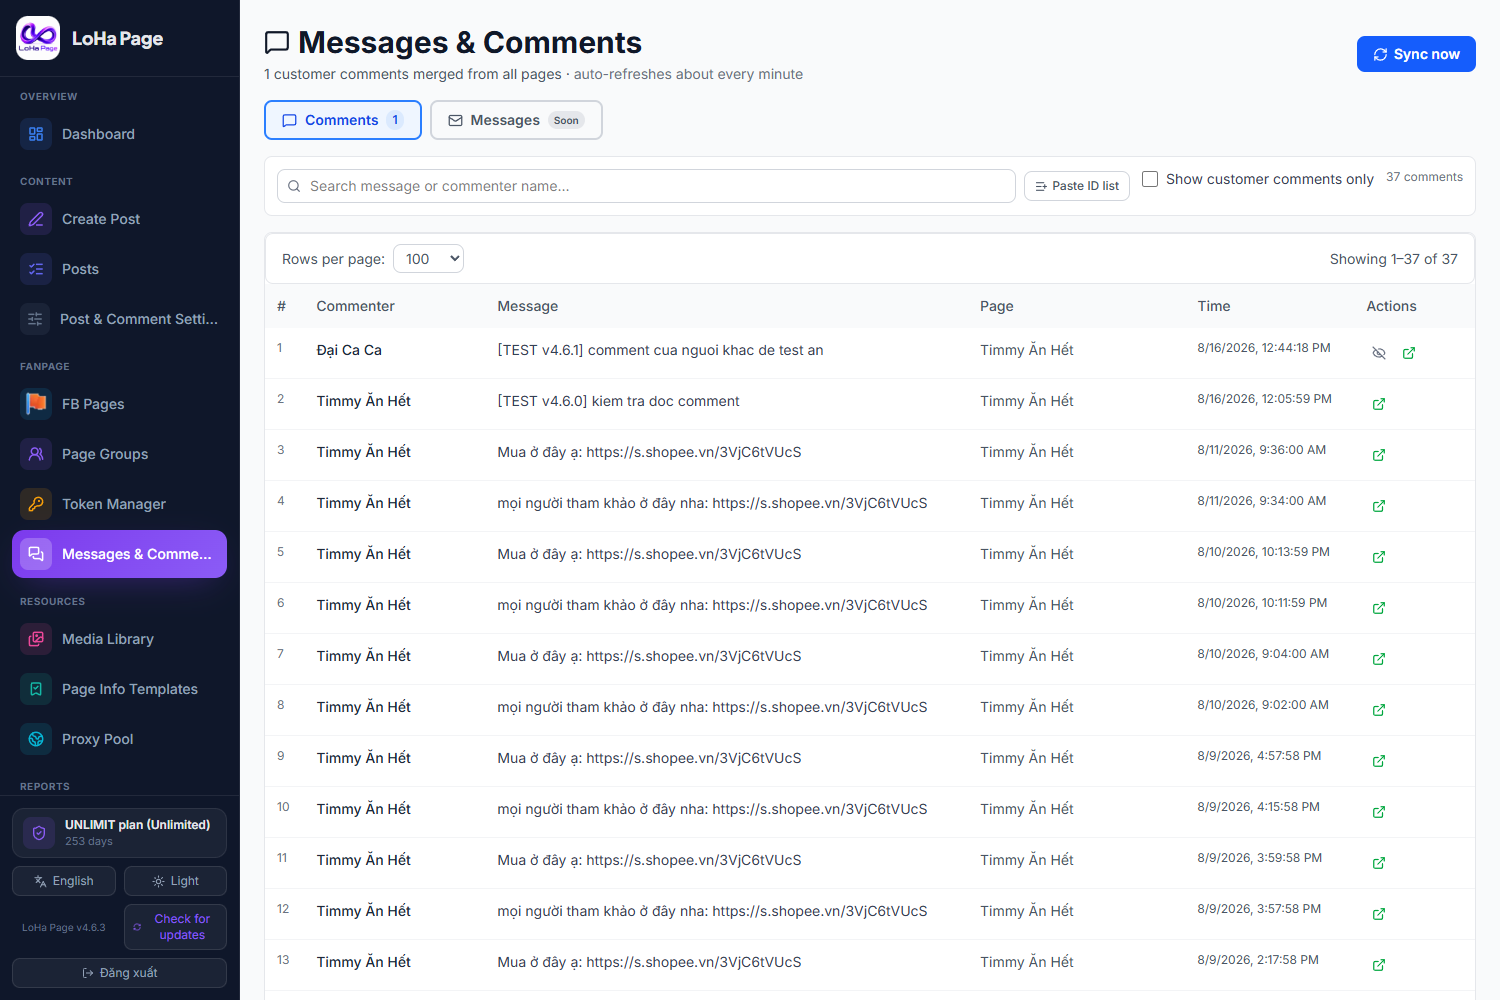This screenshot has width=1500, height=1000.
Task: Click the UNLIMIT plan card
Action: point(119,833)
